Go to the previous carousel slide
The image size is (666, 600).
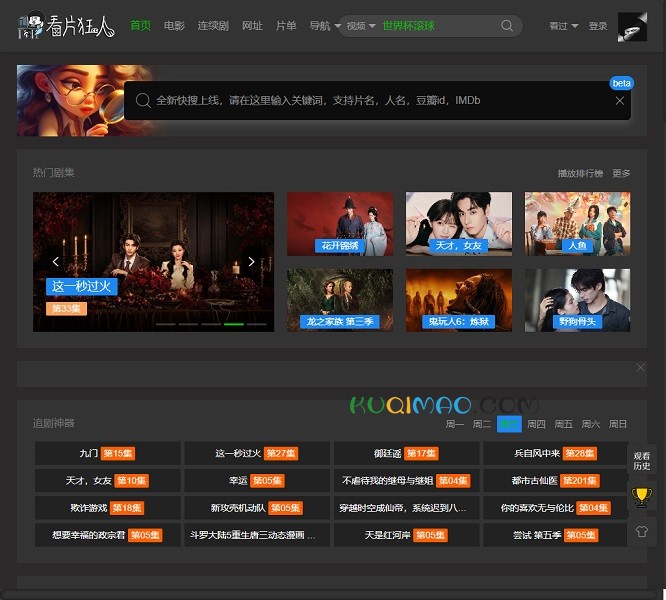55,262
